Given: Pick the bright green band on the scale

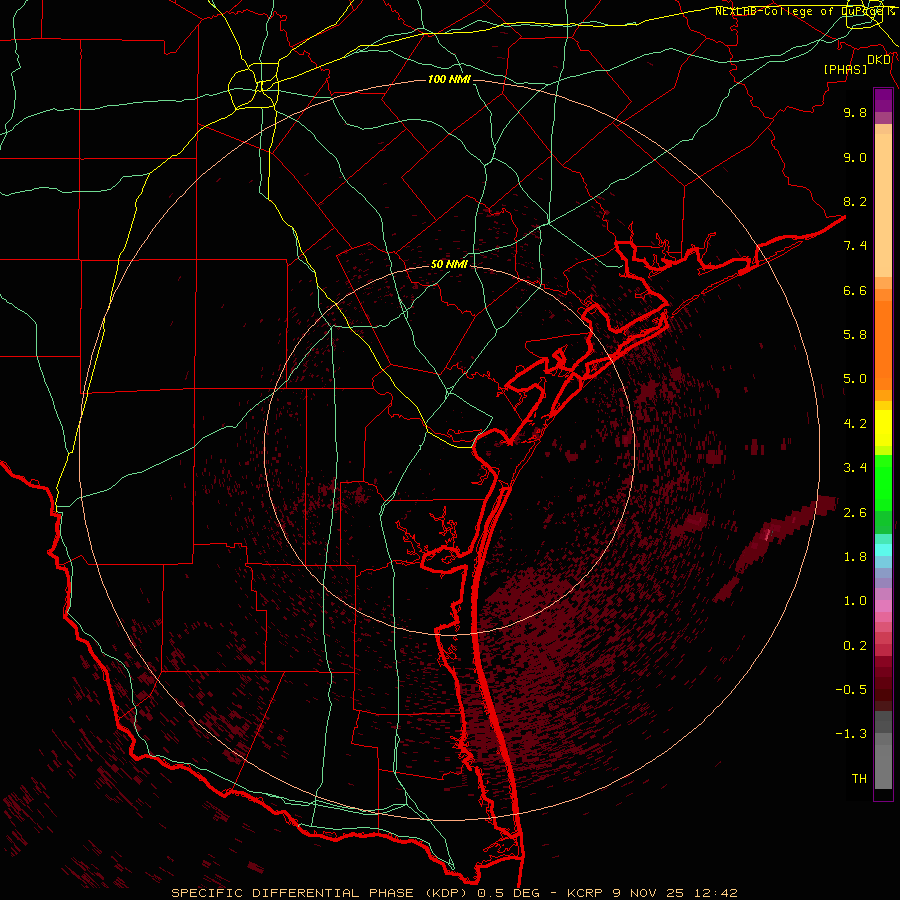Looking at the screenshot, I should coord(883,481).
